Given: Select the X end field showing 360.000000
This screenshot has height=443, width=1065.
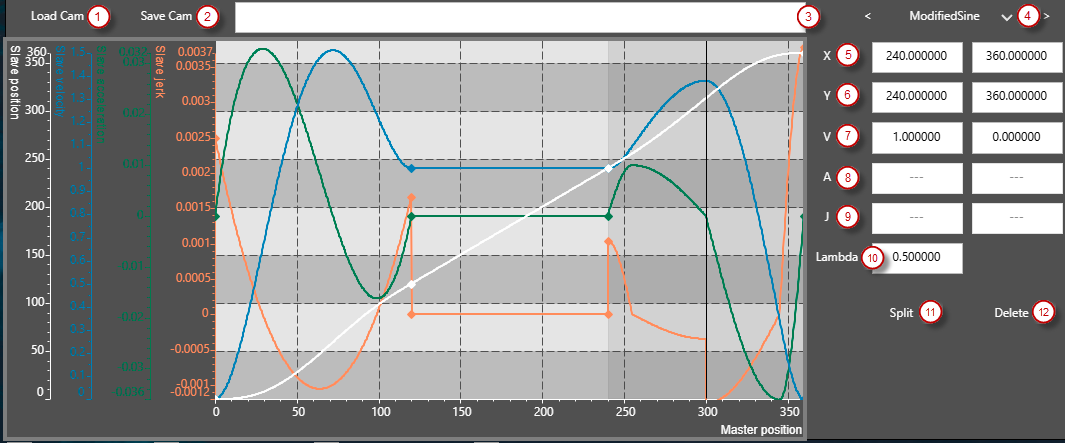Looking at the screenshot, I should [1016, 56].
